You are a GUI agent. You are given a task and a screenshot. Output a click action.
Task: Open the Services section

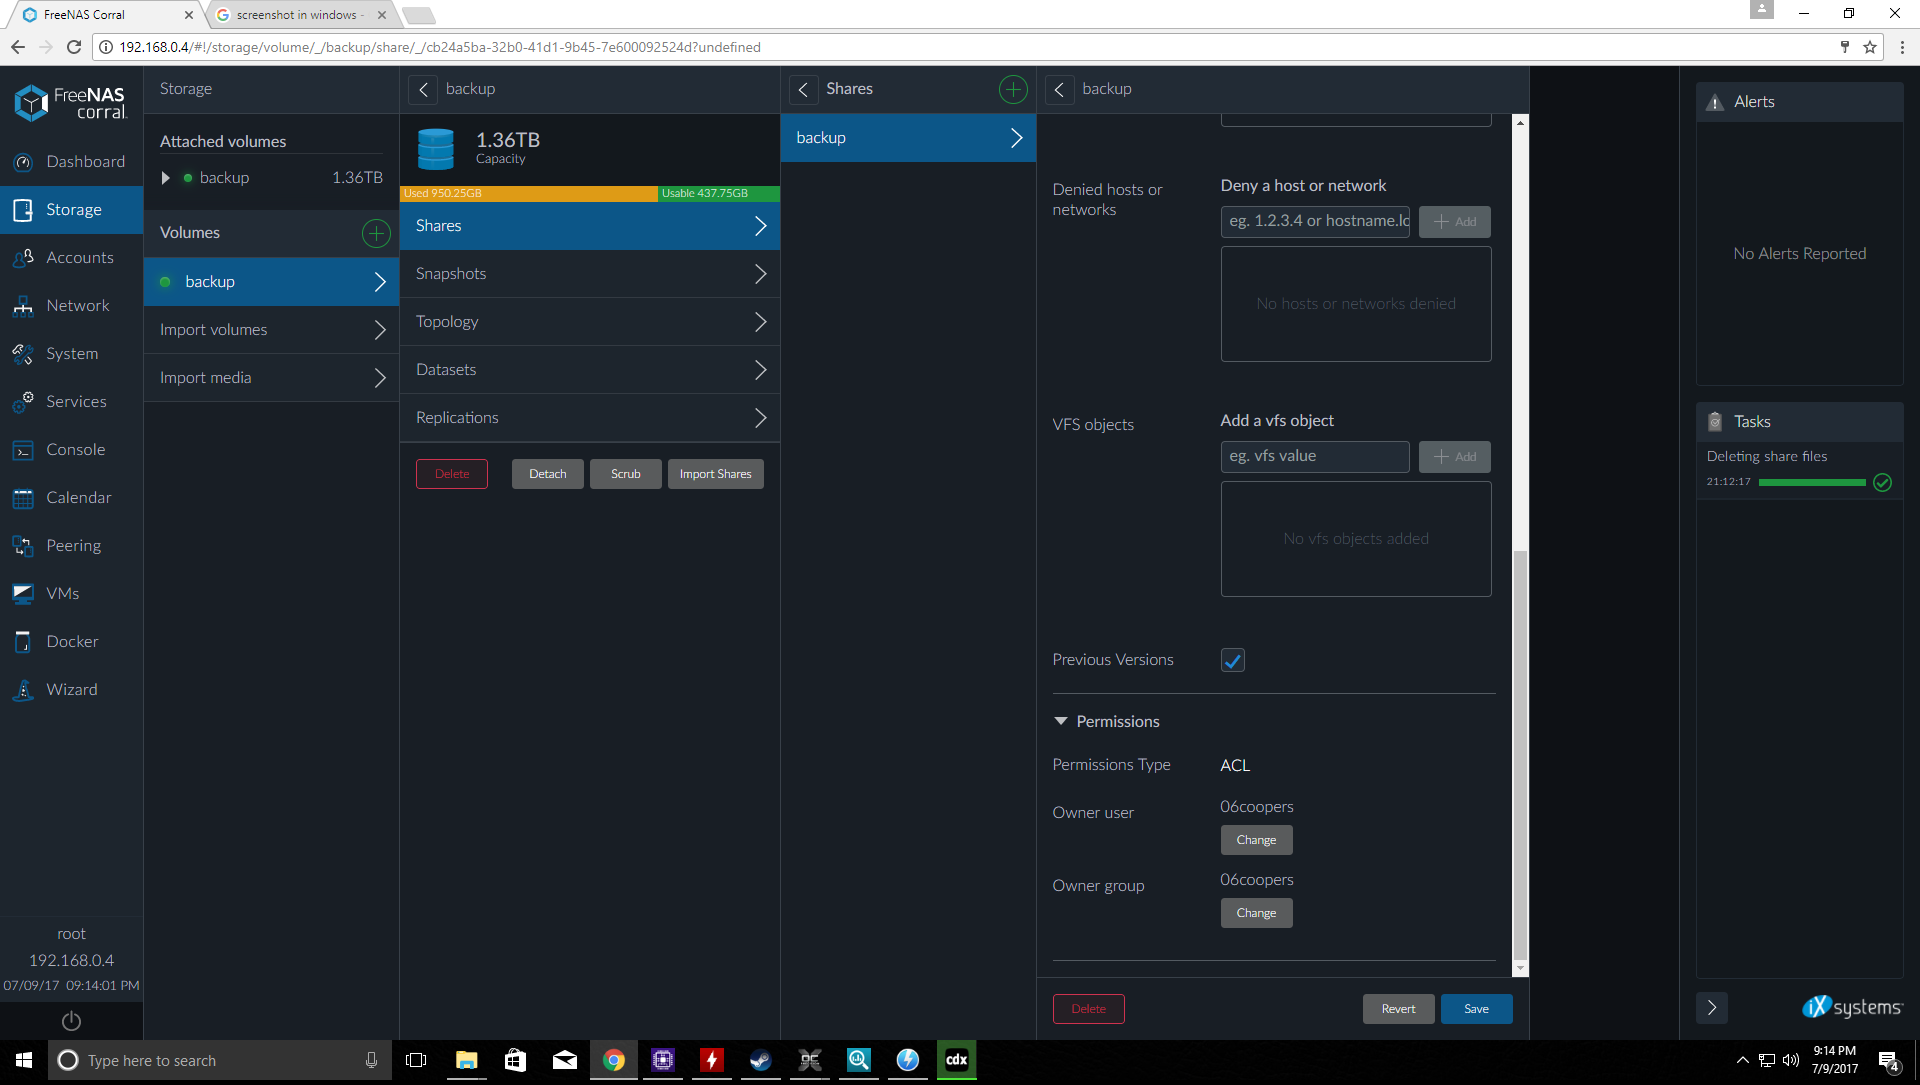pos(71,401)
